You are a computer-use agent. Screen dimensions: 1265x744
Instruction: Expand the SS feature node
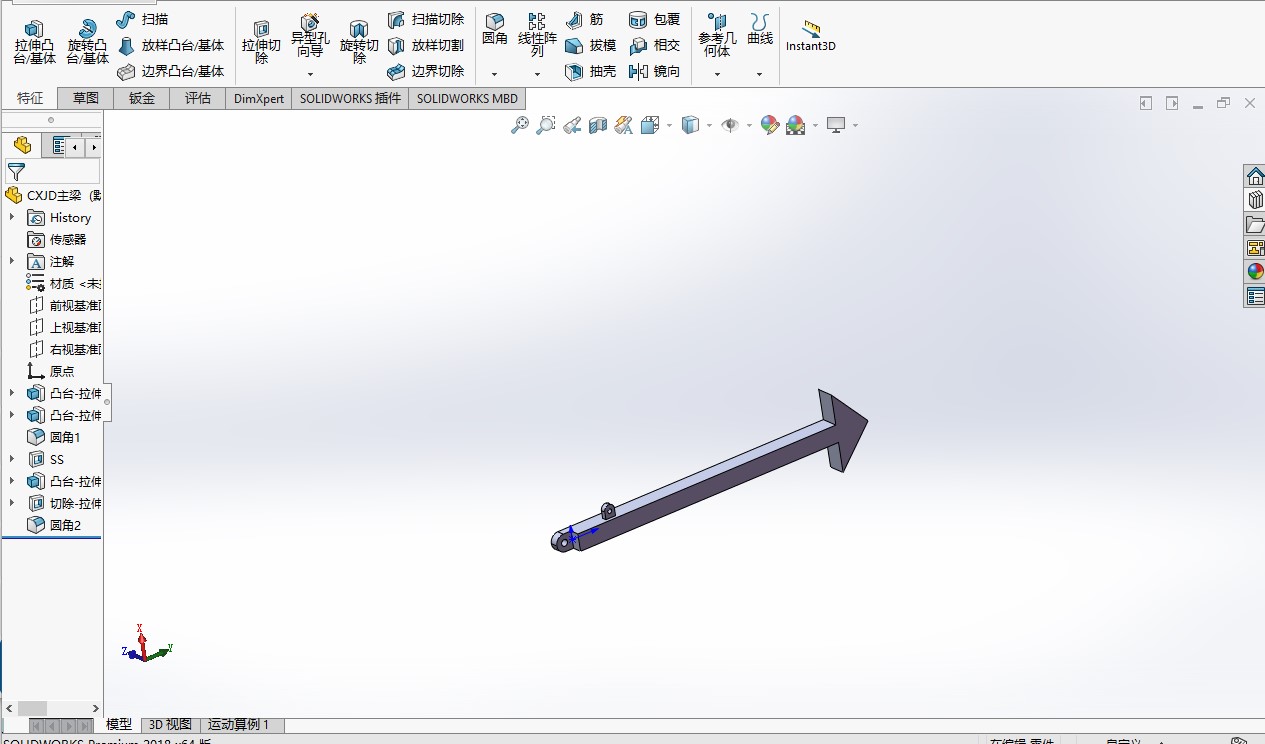[12, 459]
